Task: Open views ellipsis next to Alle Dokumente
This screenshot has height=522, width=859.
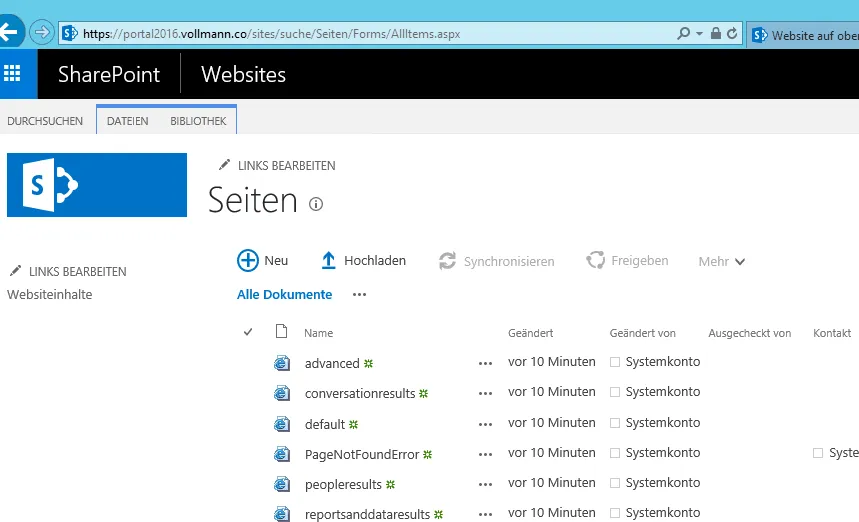Action: (359, 295)
